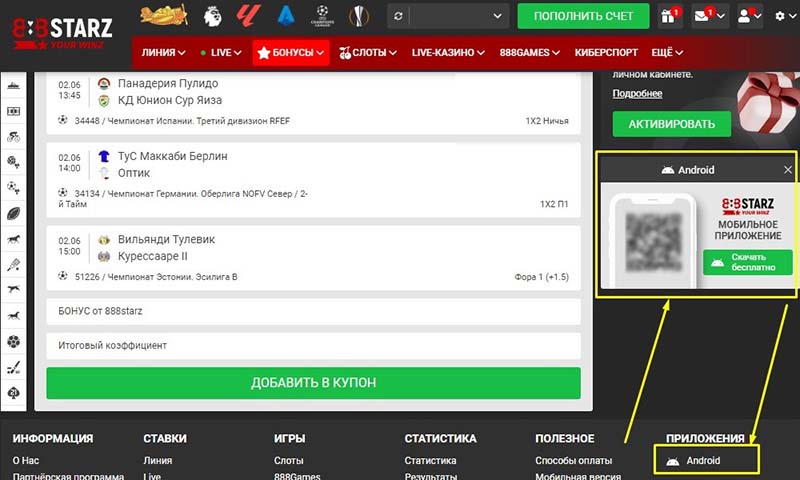Open the Premier League lion icon
800x480 pixels.
[x=212, y=16]
